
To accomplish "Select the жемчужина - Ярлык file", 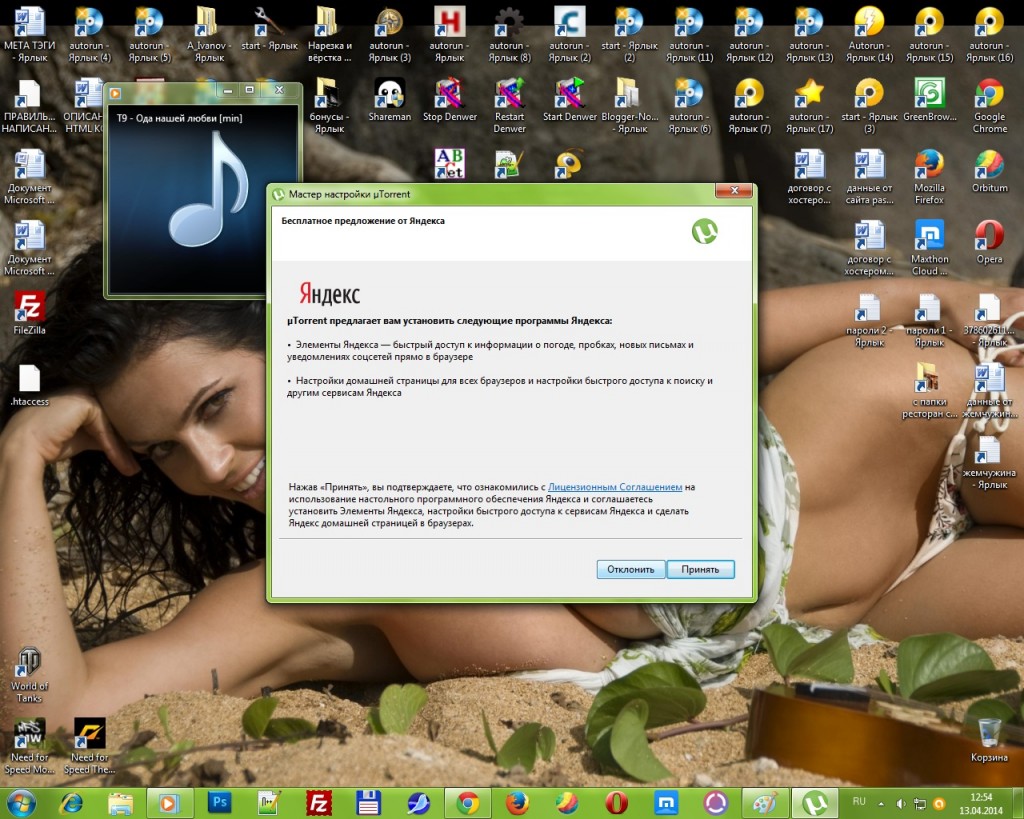I will [989, 461].
